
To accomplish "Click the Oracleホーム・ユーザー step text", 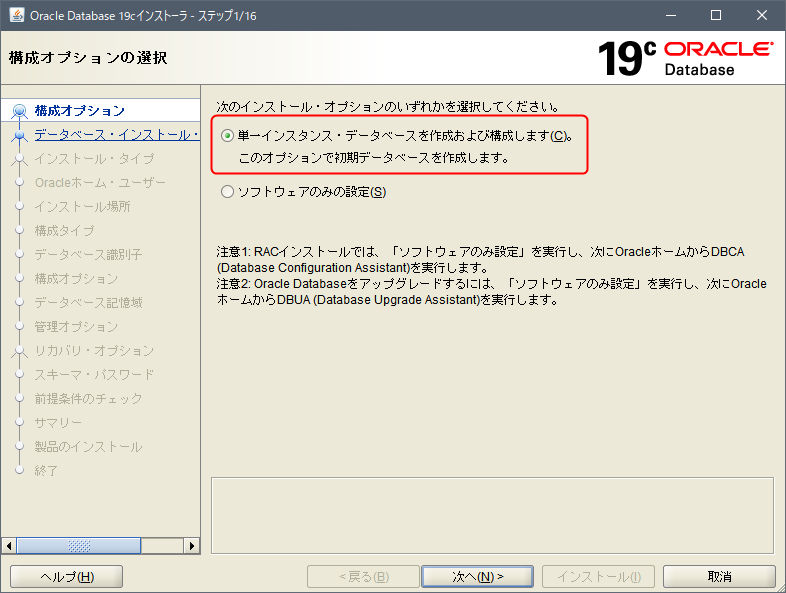I will (100, 182).
